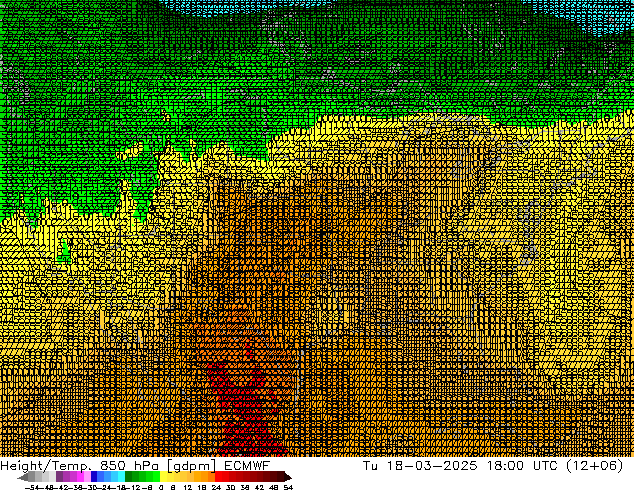Click the '[gdpm]' unit label
The height and width of the screenshot is (490, 634).
191,466
